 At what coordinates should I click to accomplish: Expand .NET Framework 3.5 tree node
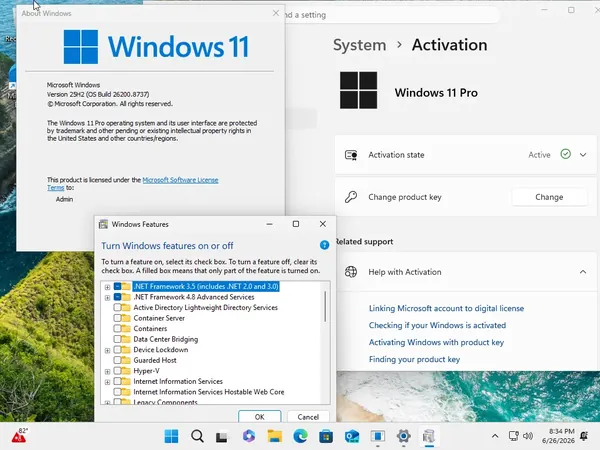click(108, 287)
